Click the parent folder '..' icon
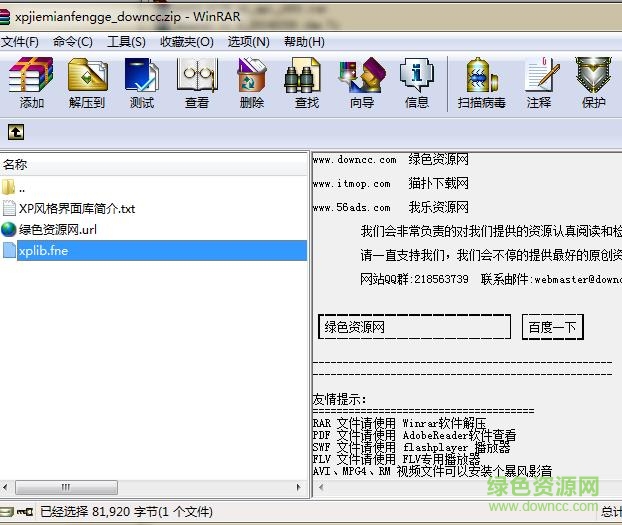622x525 pixels. click(x=8, y=187)
